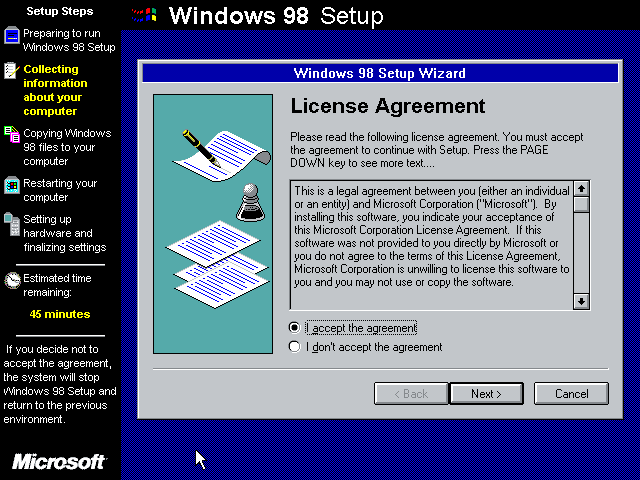Click the "45 minutes" remaining time text
This screenshot has width=640, height=480.
(60, 314)
